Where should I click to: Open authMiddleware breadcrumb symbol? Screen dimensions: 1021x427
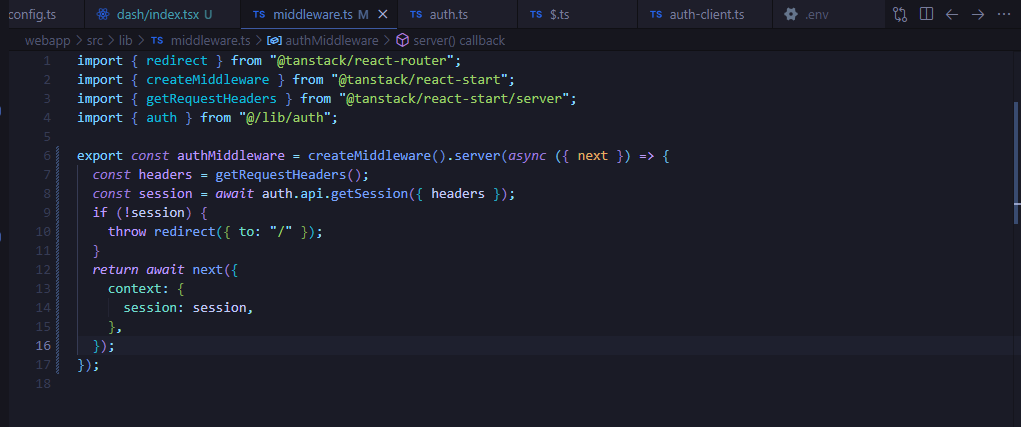pyautogui.click(x=332, y=40)
